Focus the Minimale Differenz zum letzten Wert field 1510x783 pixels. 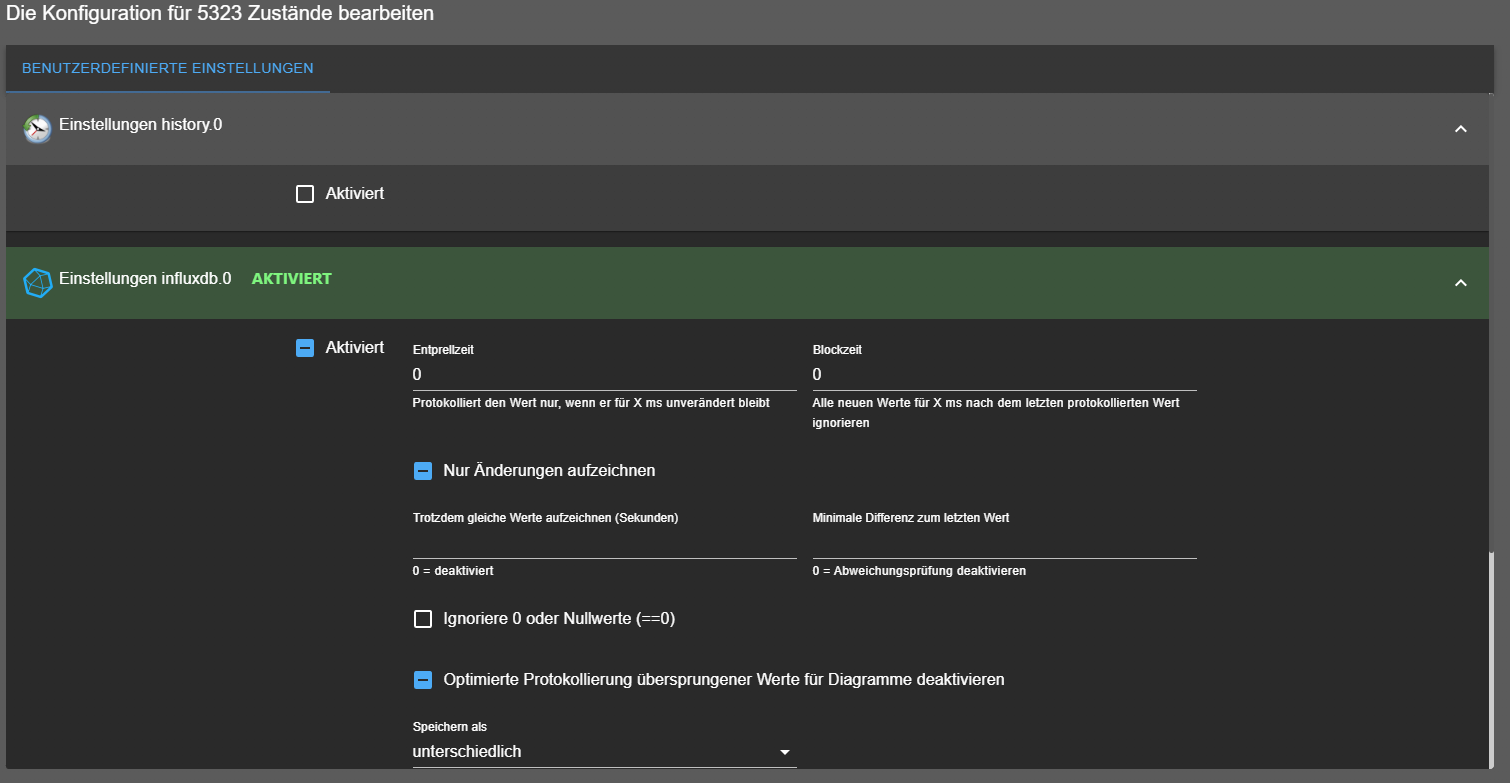click(1004, 543)
